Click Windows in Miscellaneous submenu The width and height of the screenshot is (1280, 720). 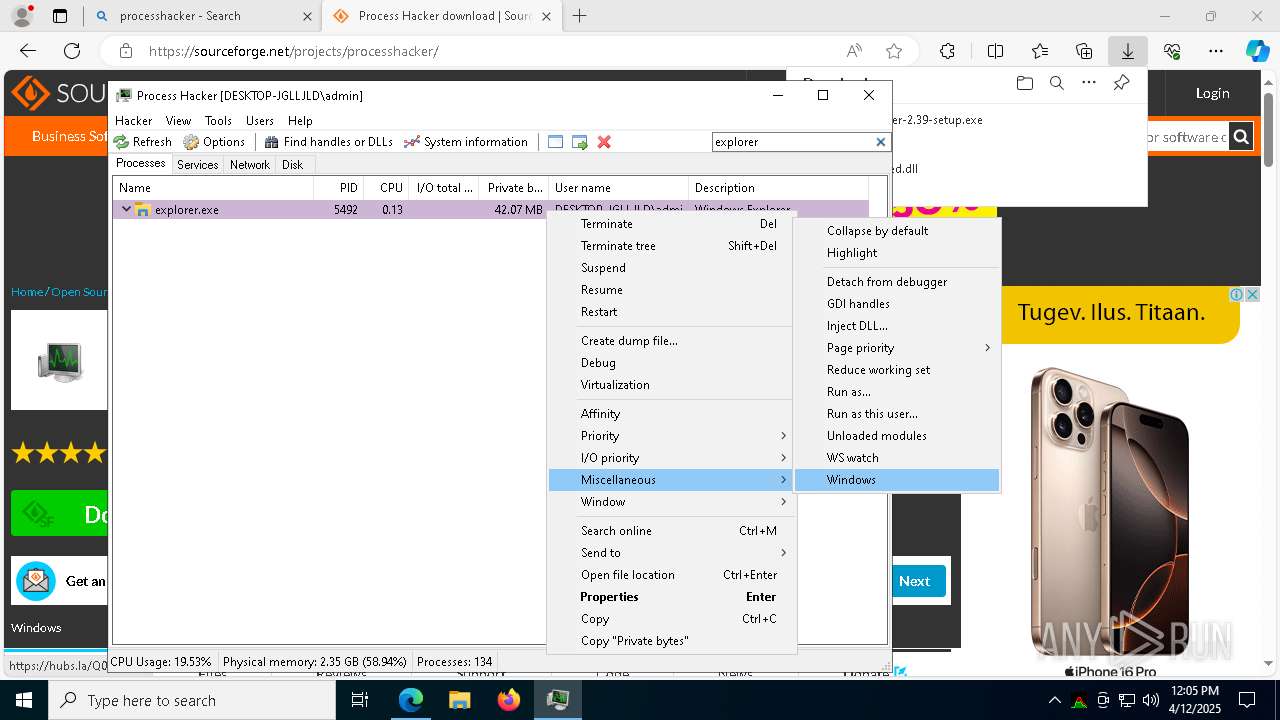[897, 480]
